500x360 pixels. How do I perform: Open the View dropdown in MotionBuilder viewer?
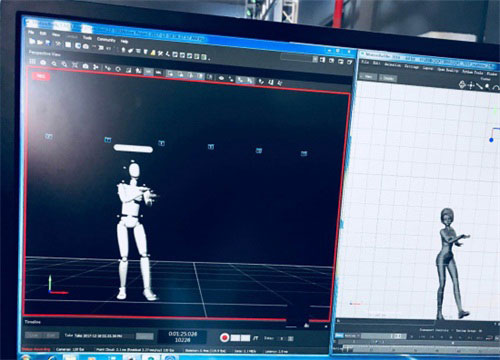pos(368,77)
